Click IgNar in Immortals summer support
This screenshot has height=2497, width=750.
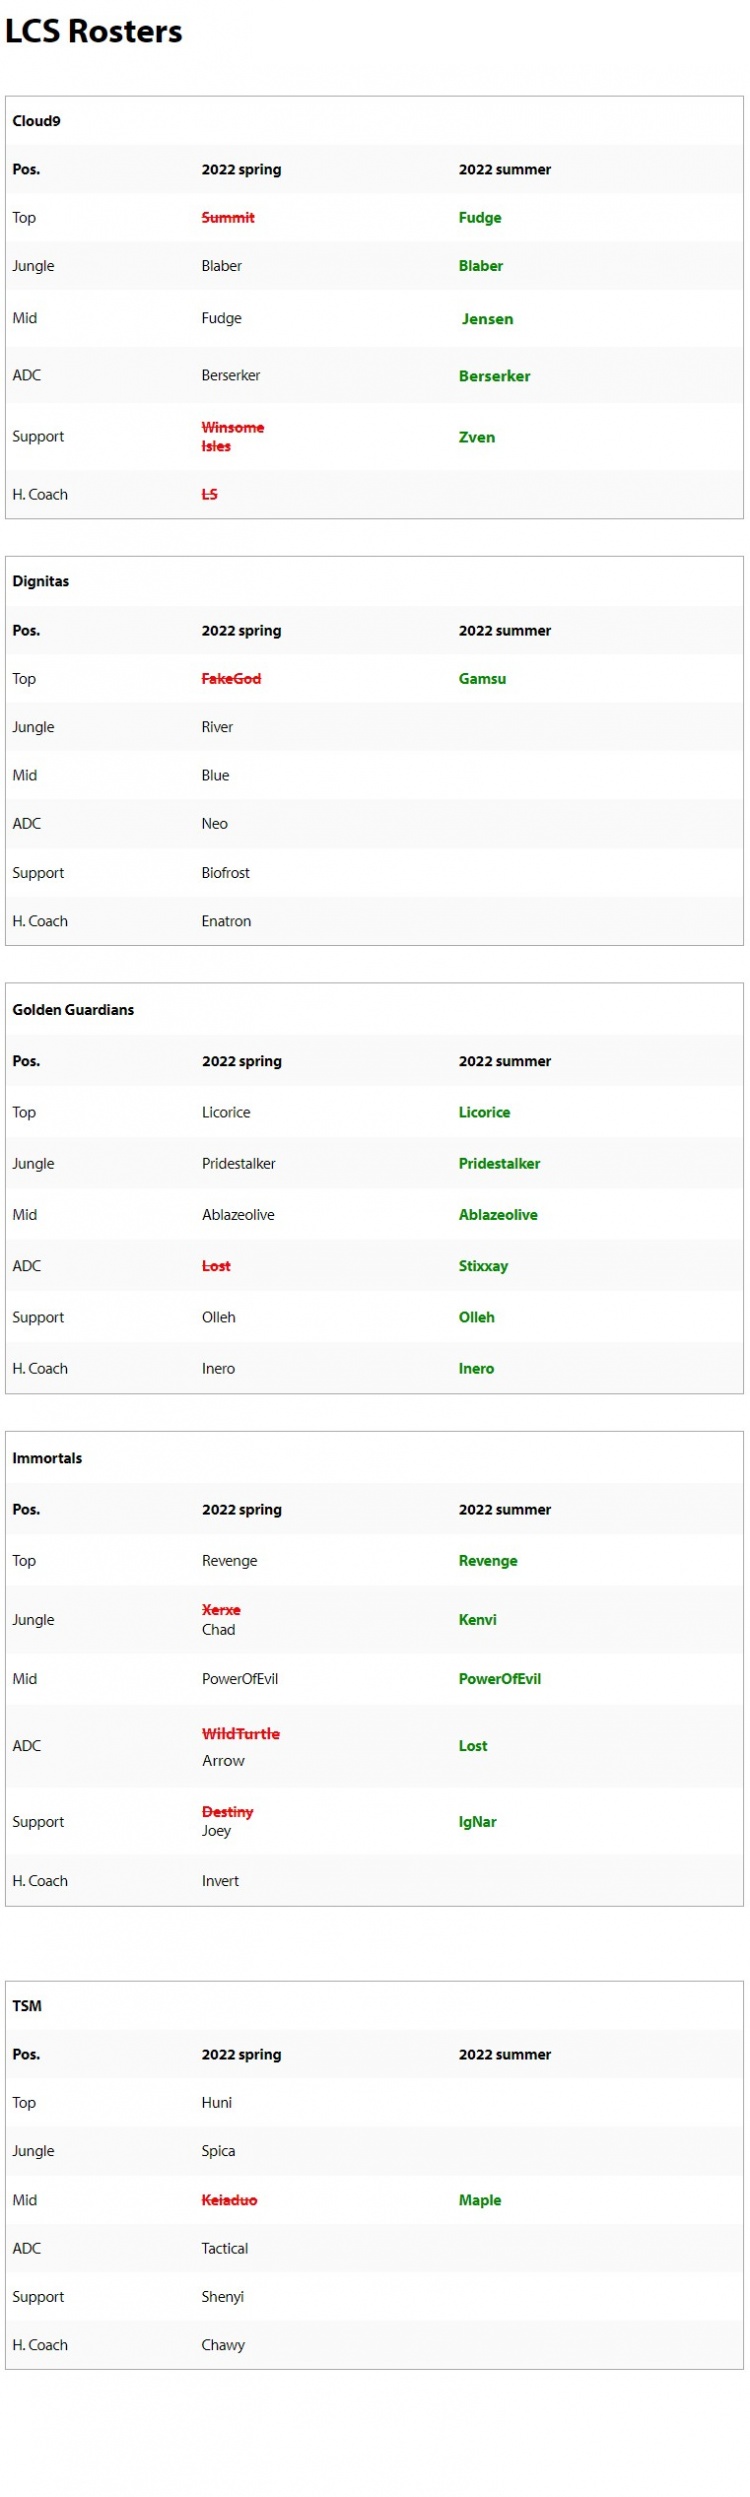click(477, 1822)
